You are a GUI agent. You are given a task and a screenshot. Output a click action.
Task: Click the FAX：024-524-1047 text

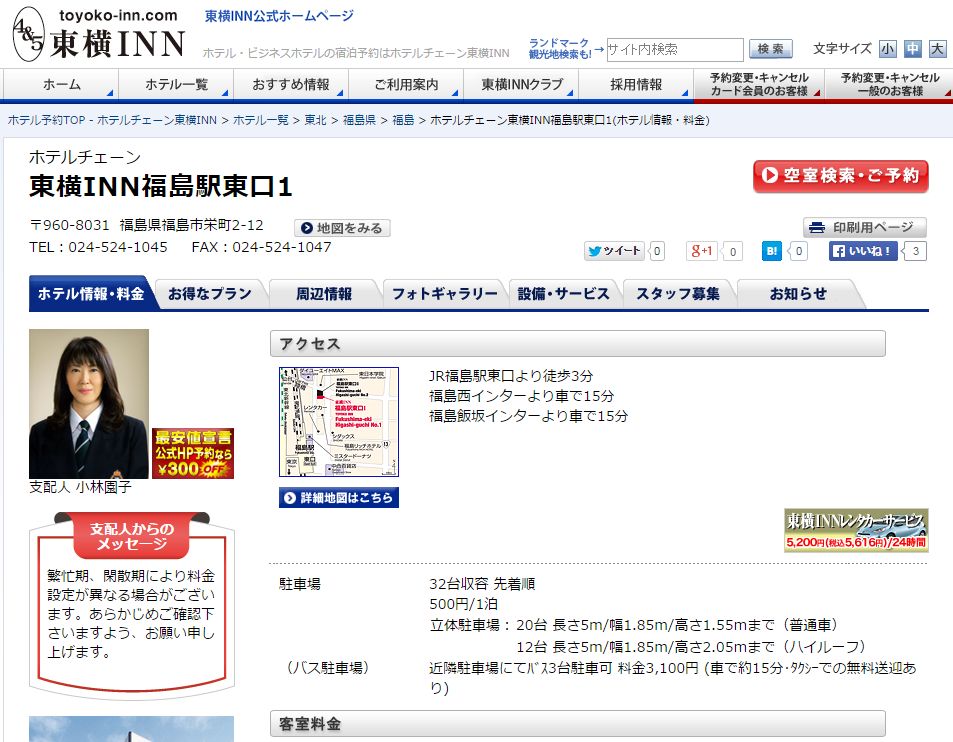click(x=261, y=247)
